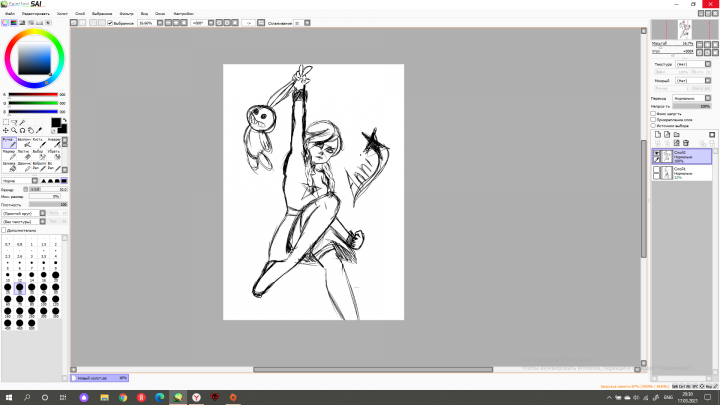720x405 pixels.
Task: Click the undo button in toolbar
Action: pyautogui.click(x=74, y=22)
